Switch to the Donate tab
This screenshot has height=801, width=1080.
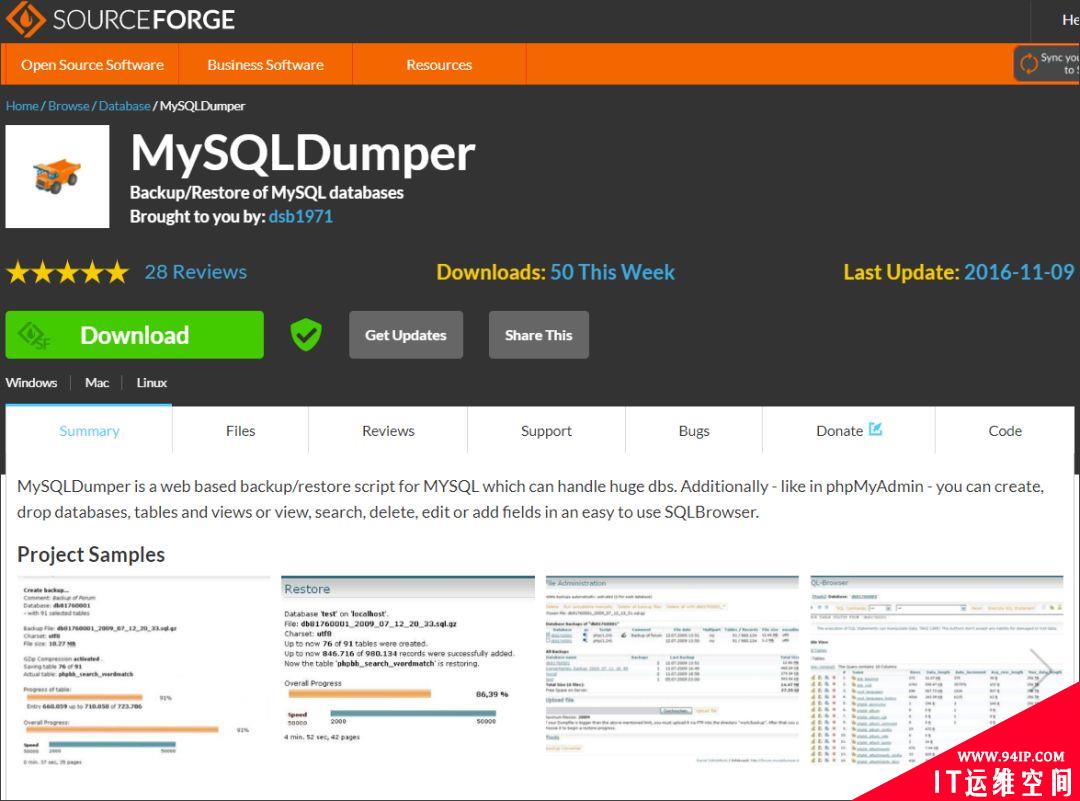(849, 430)
